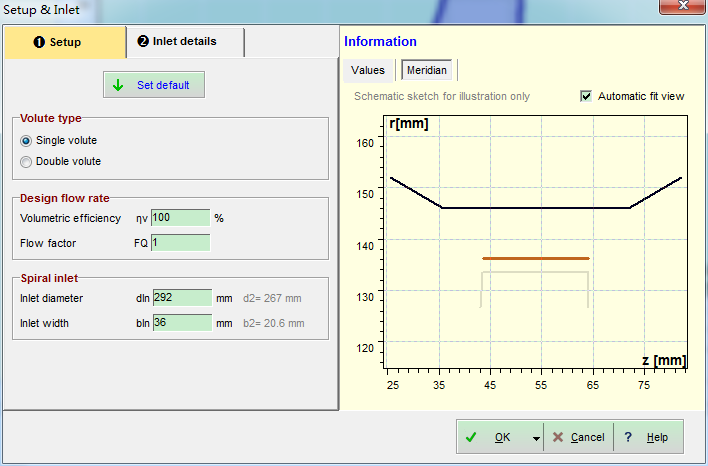Edit the Inlet width bIn field
Viewport: 708px width, 466px height.
(182, 323)
